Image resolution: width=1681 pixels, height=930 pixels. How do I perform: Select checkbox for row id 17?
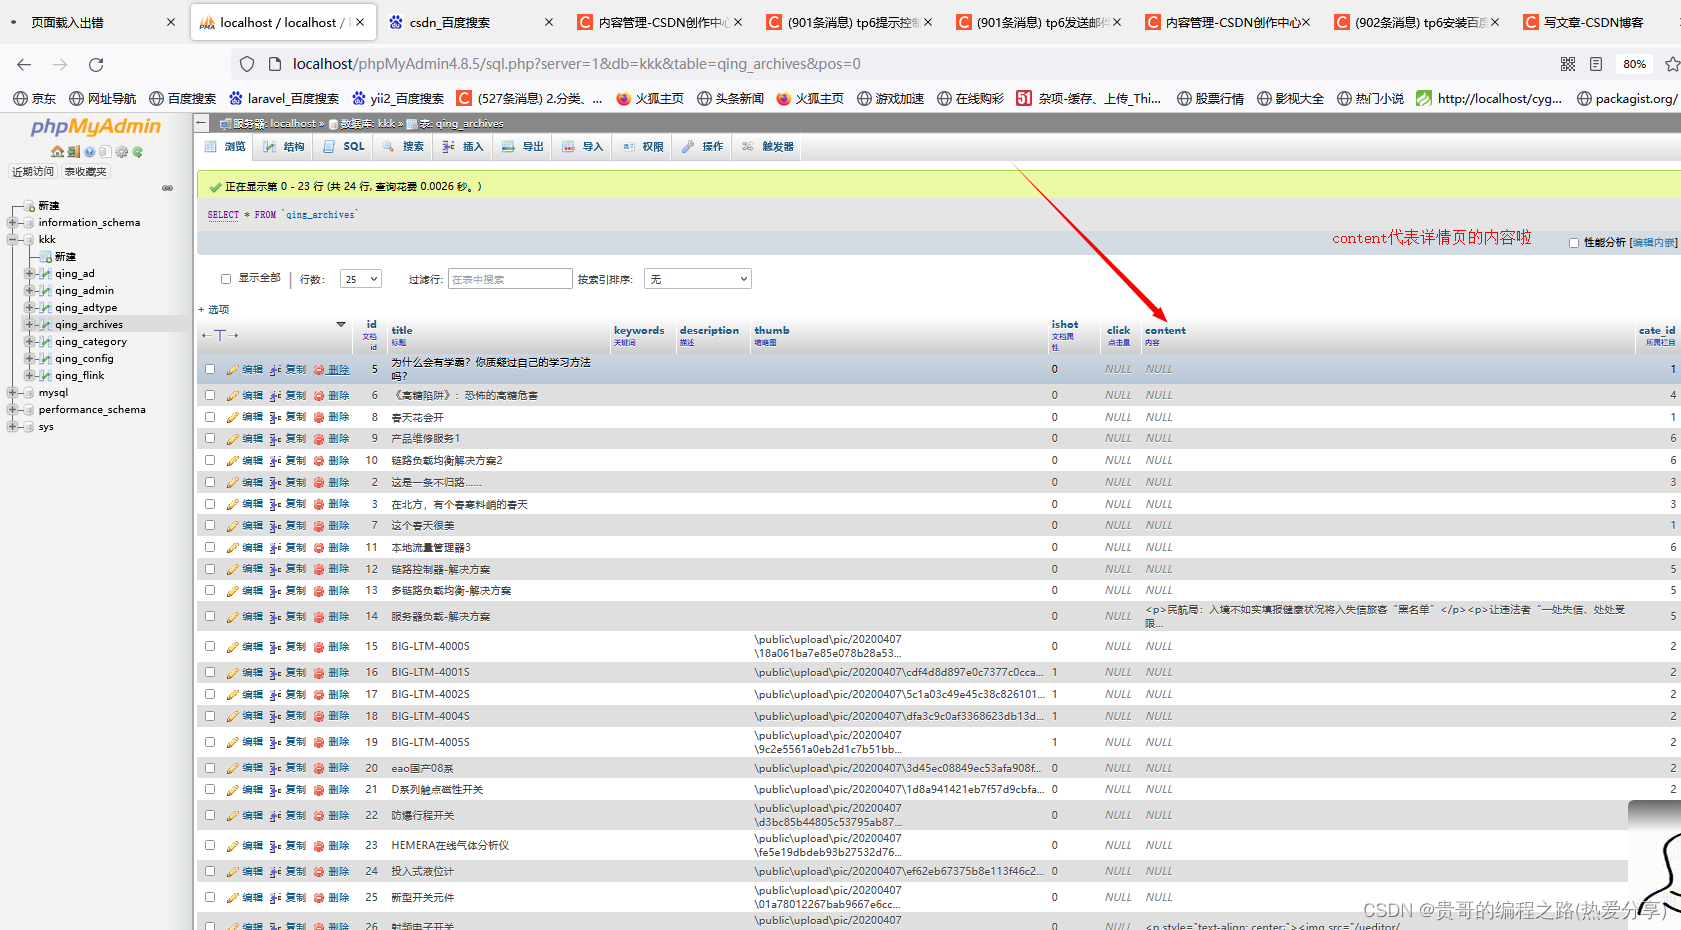pos(210,694)
